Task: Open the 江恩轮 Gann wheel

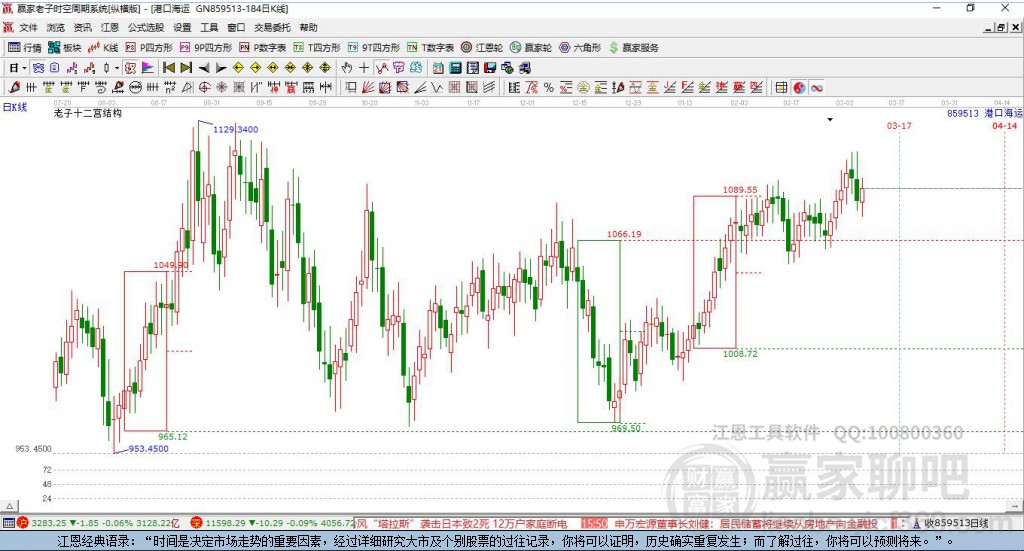Action: pyautogui.click(x=482, y=48)
